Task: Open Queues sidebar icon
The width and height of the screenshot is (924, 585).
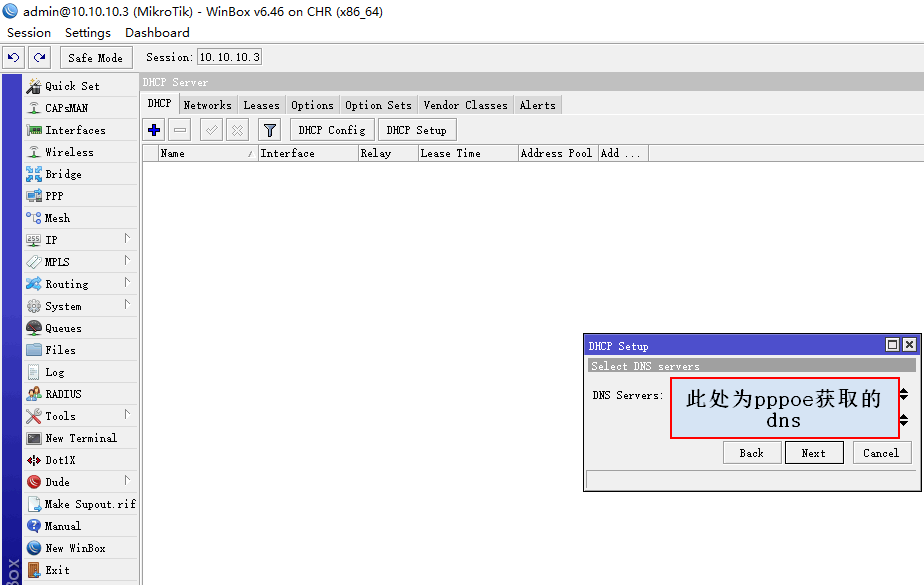Action: point(34,328)
